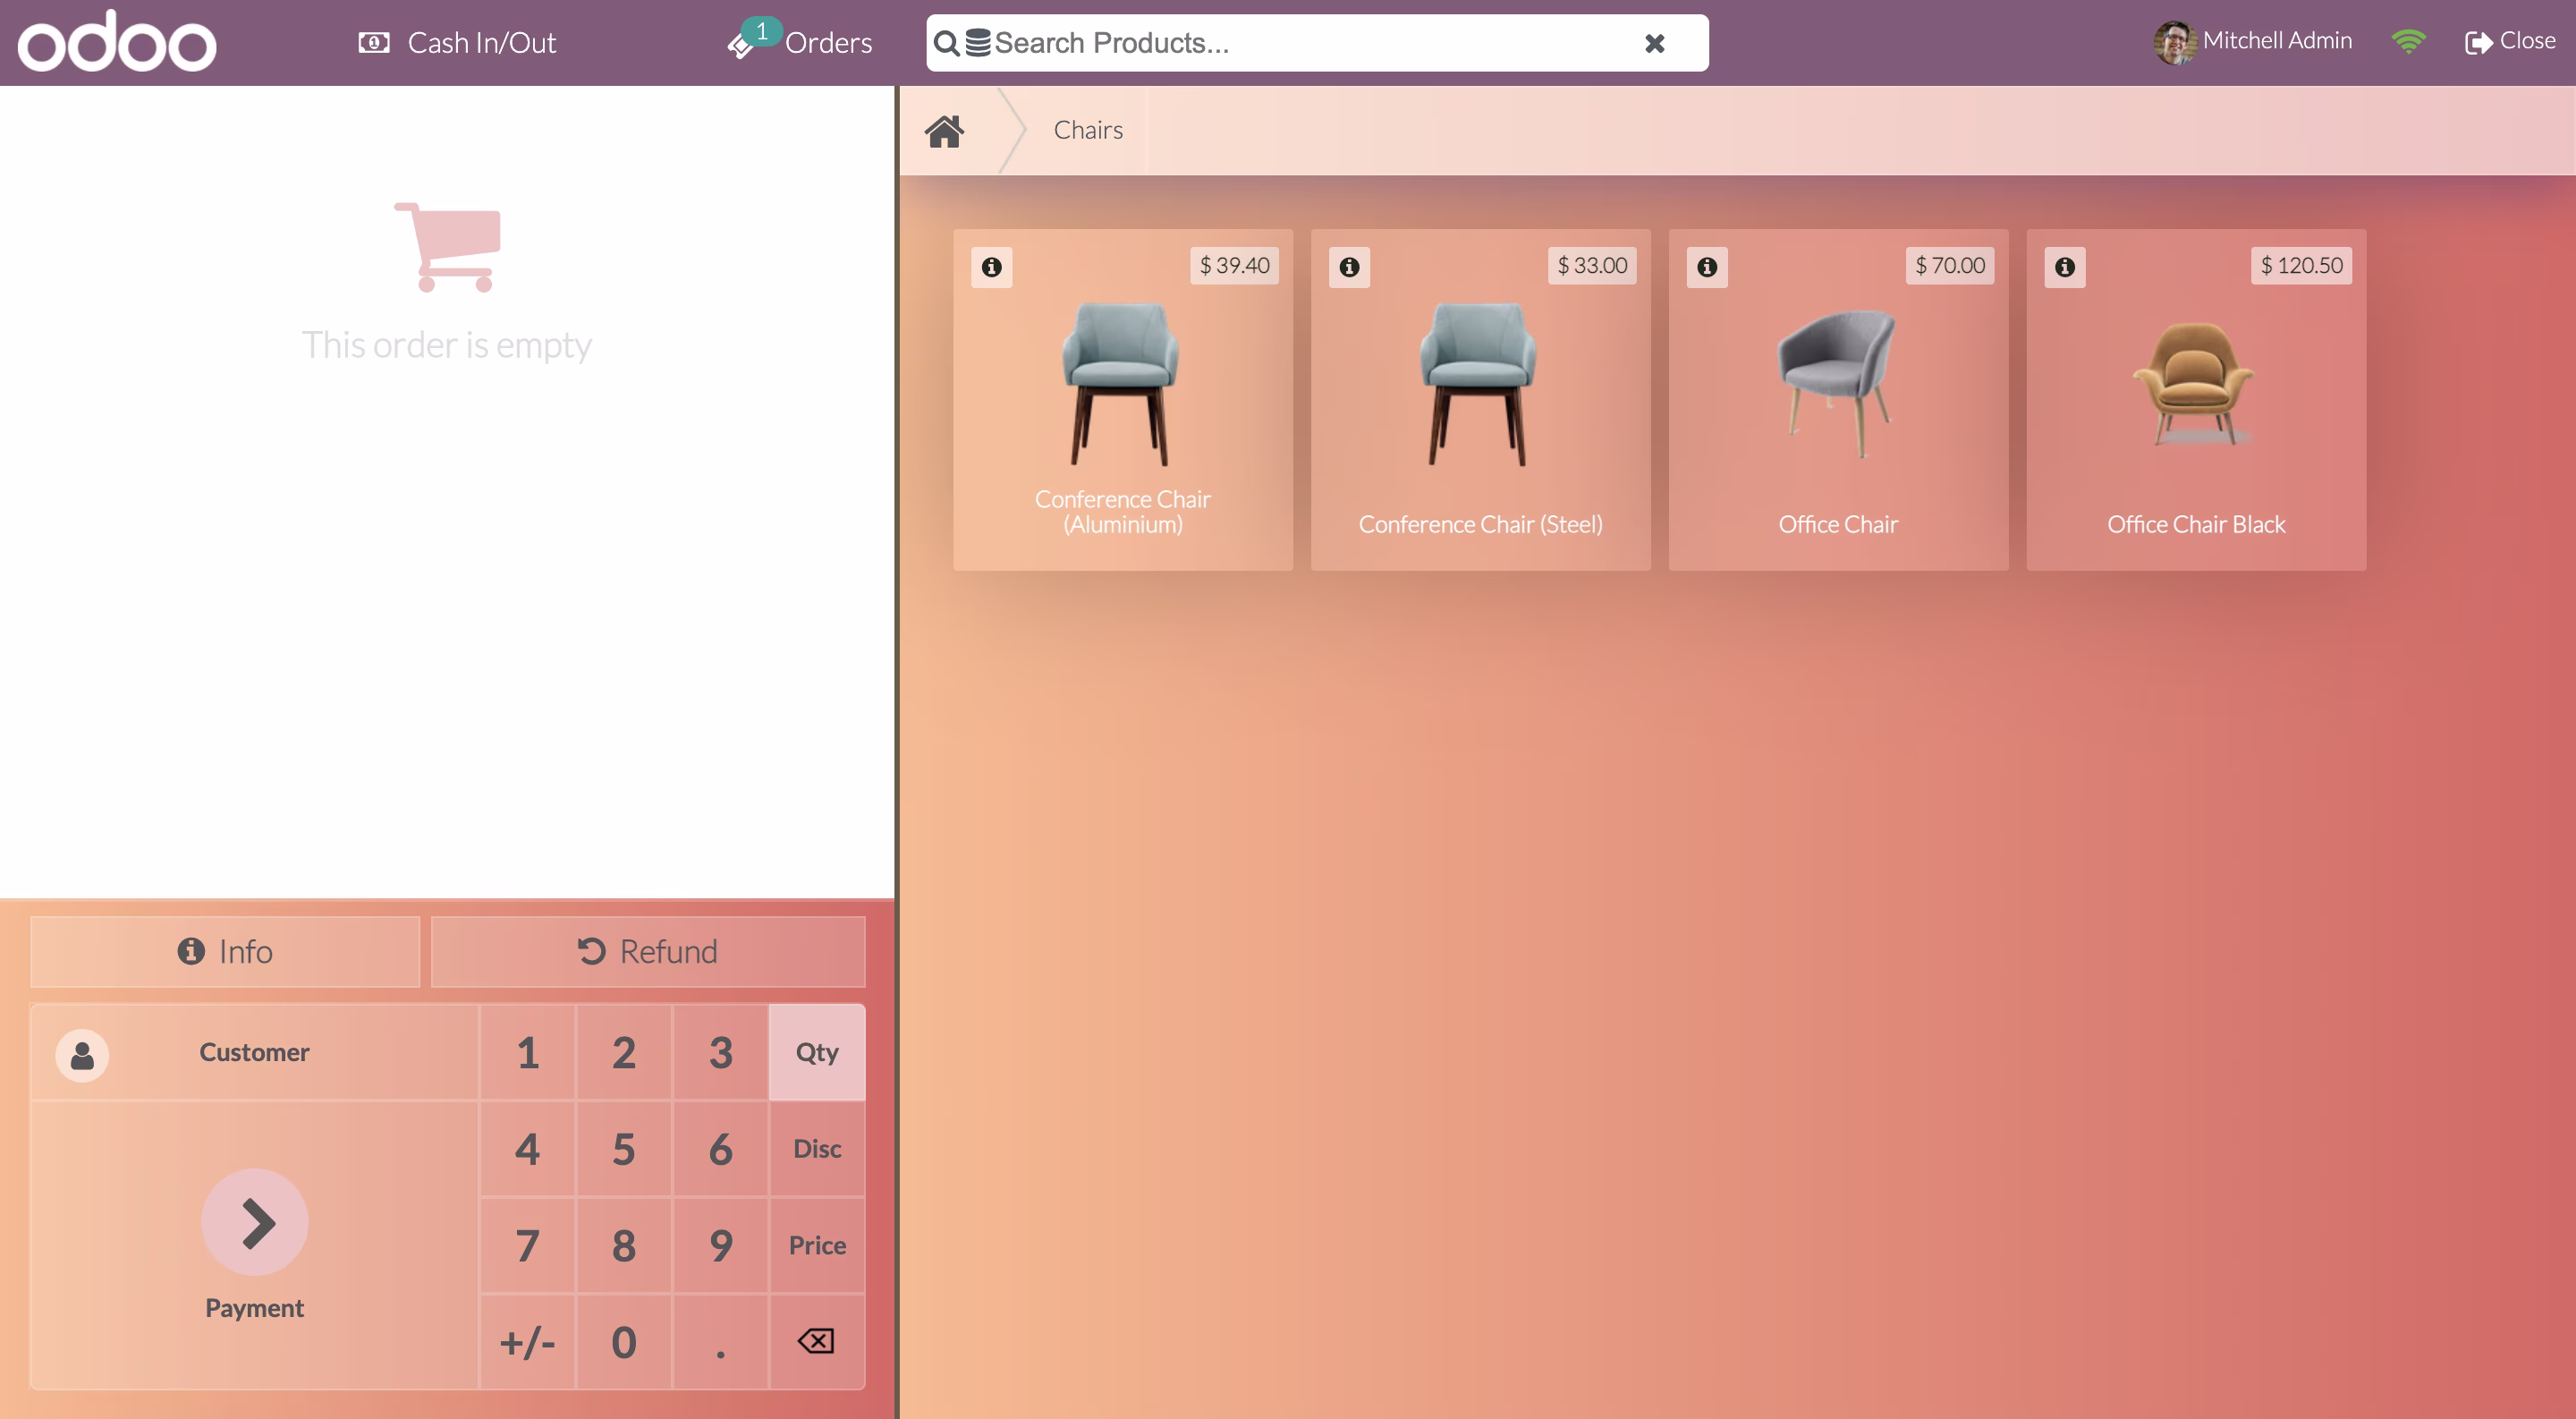
Task: Click the Payment label
Action: [x=254, y=1308]
